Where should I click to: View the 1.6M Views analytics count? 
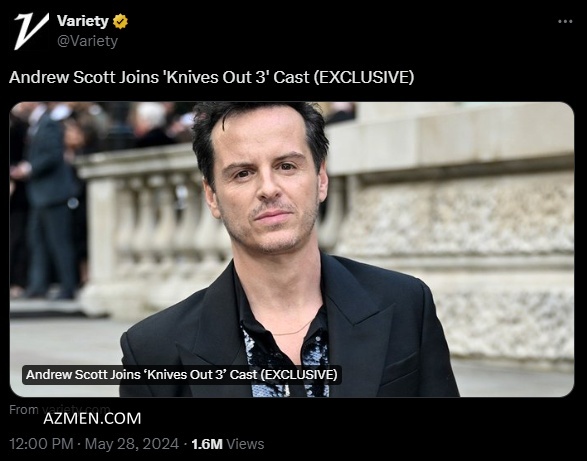pos(228,444)
